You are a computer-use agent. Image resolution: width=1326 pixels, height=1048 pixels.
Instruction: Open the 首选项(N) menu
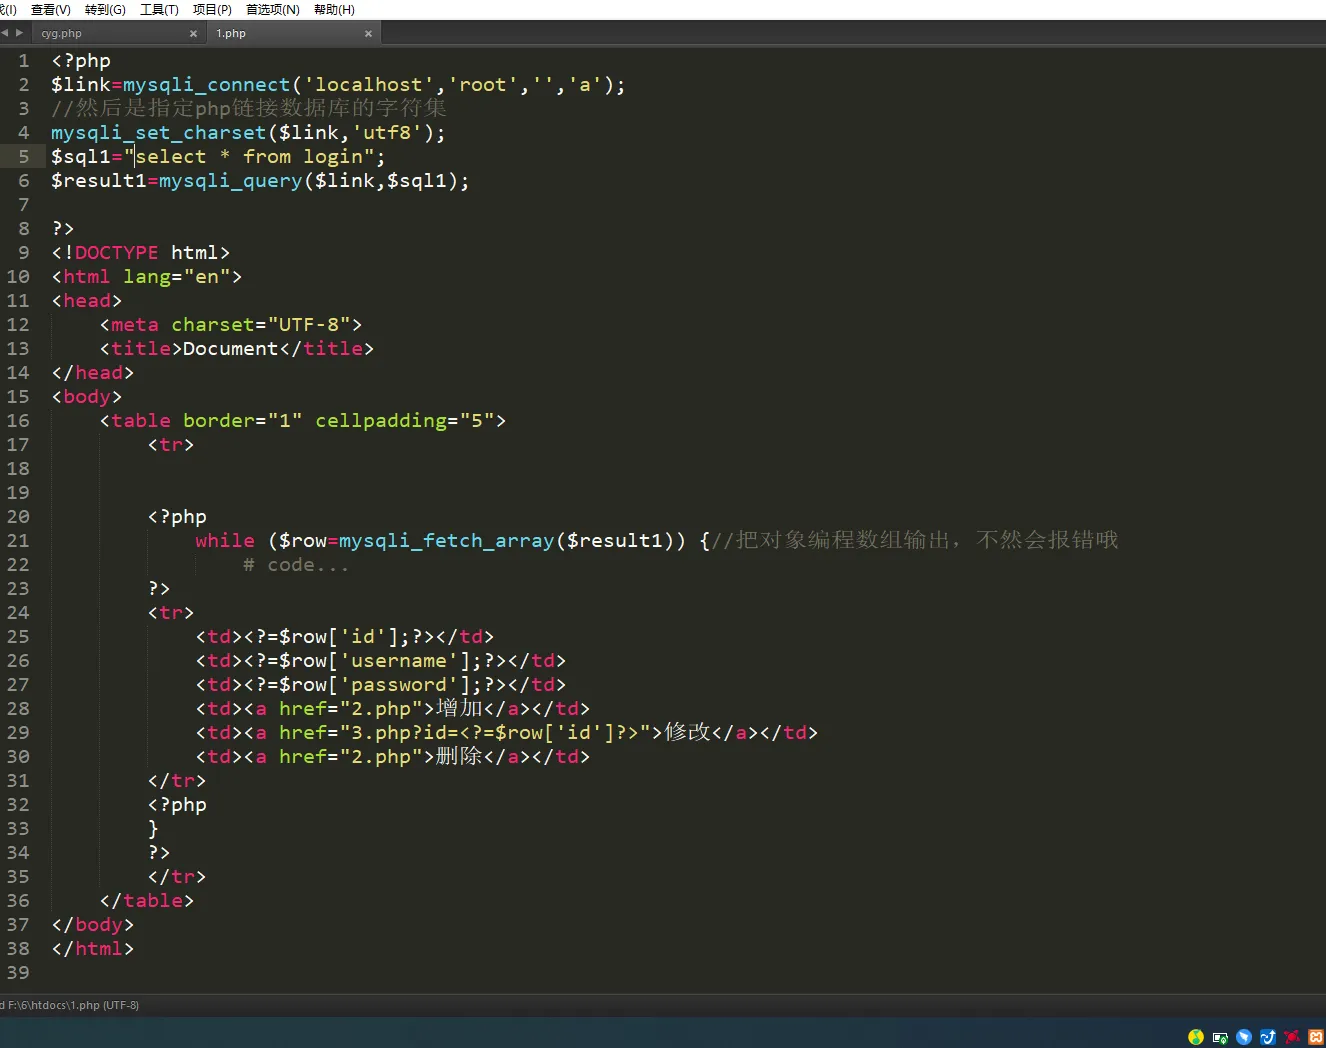coord(273,9)
